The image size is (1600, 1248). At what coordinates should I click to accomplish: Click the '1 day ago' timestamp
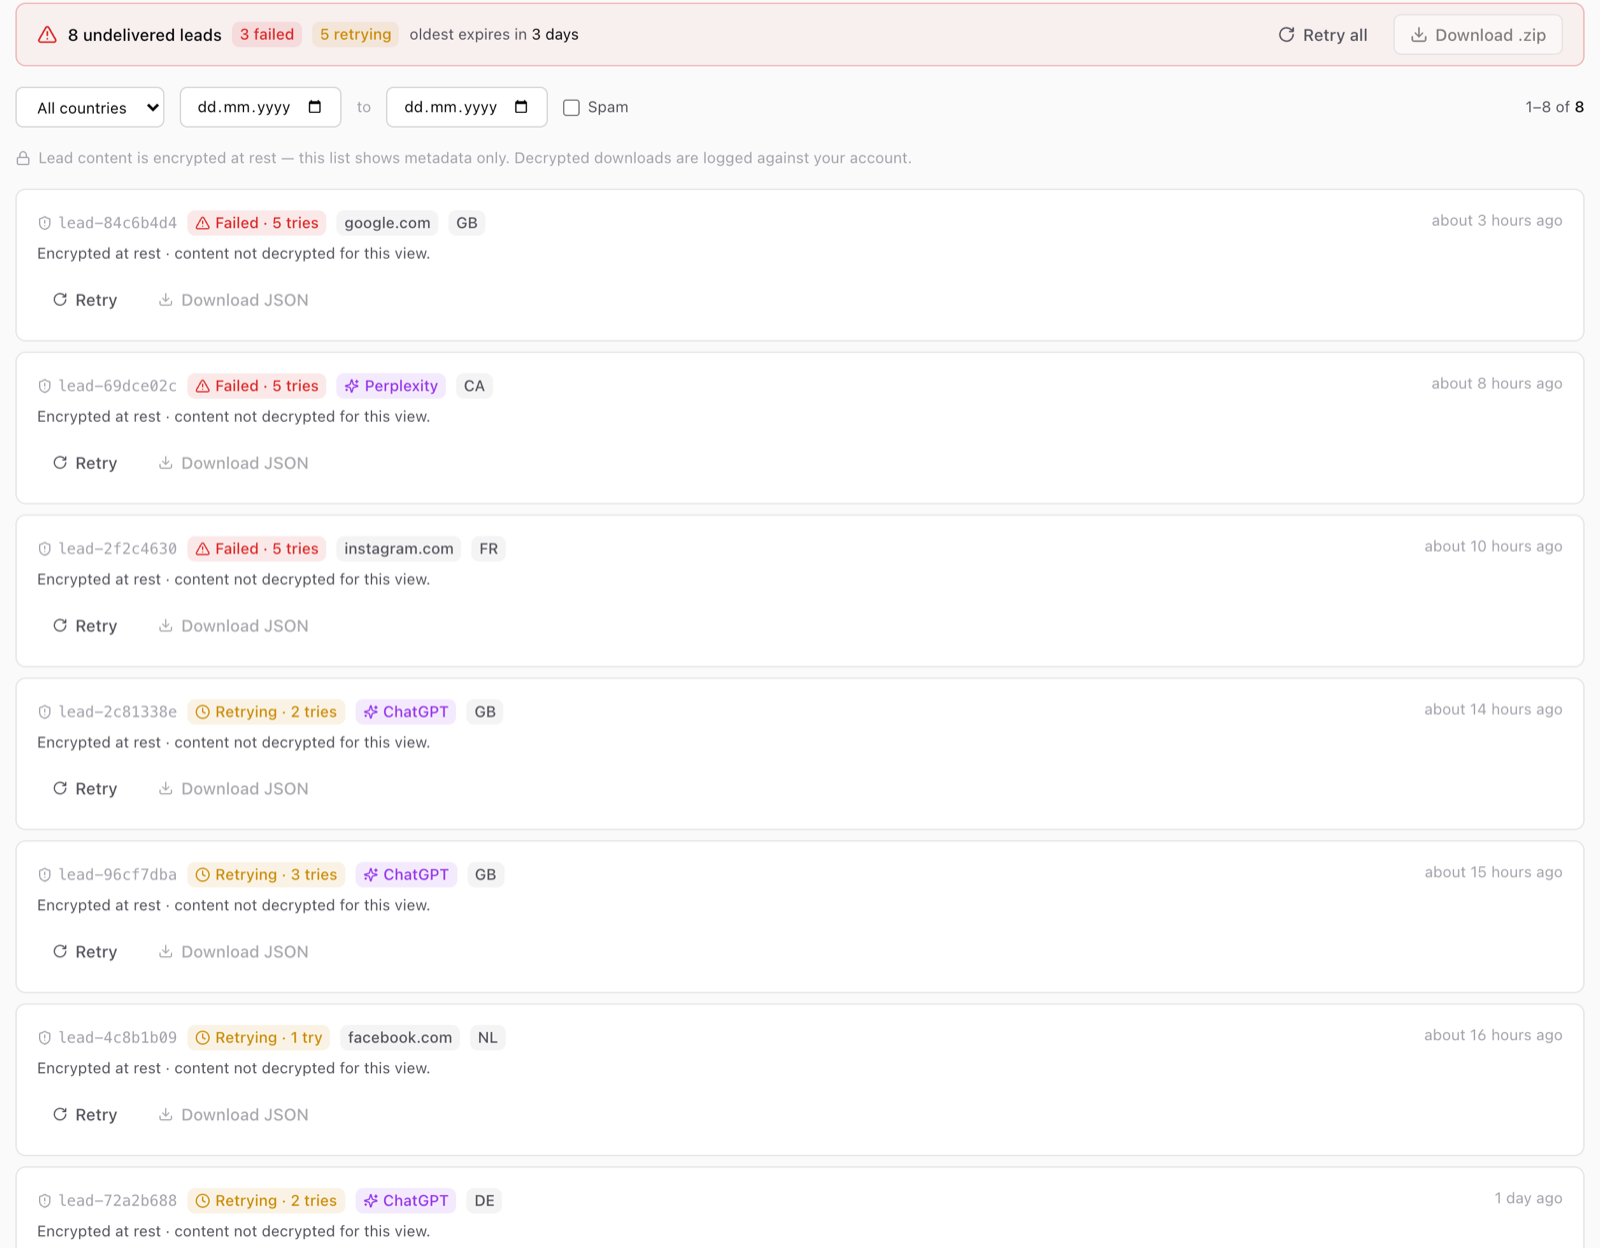point(1528,1199)
